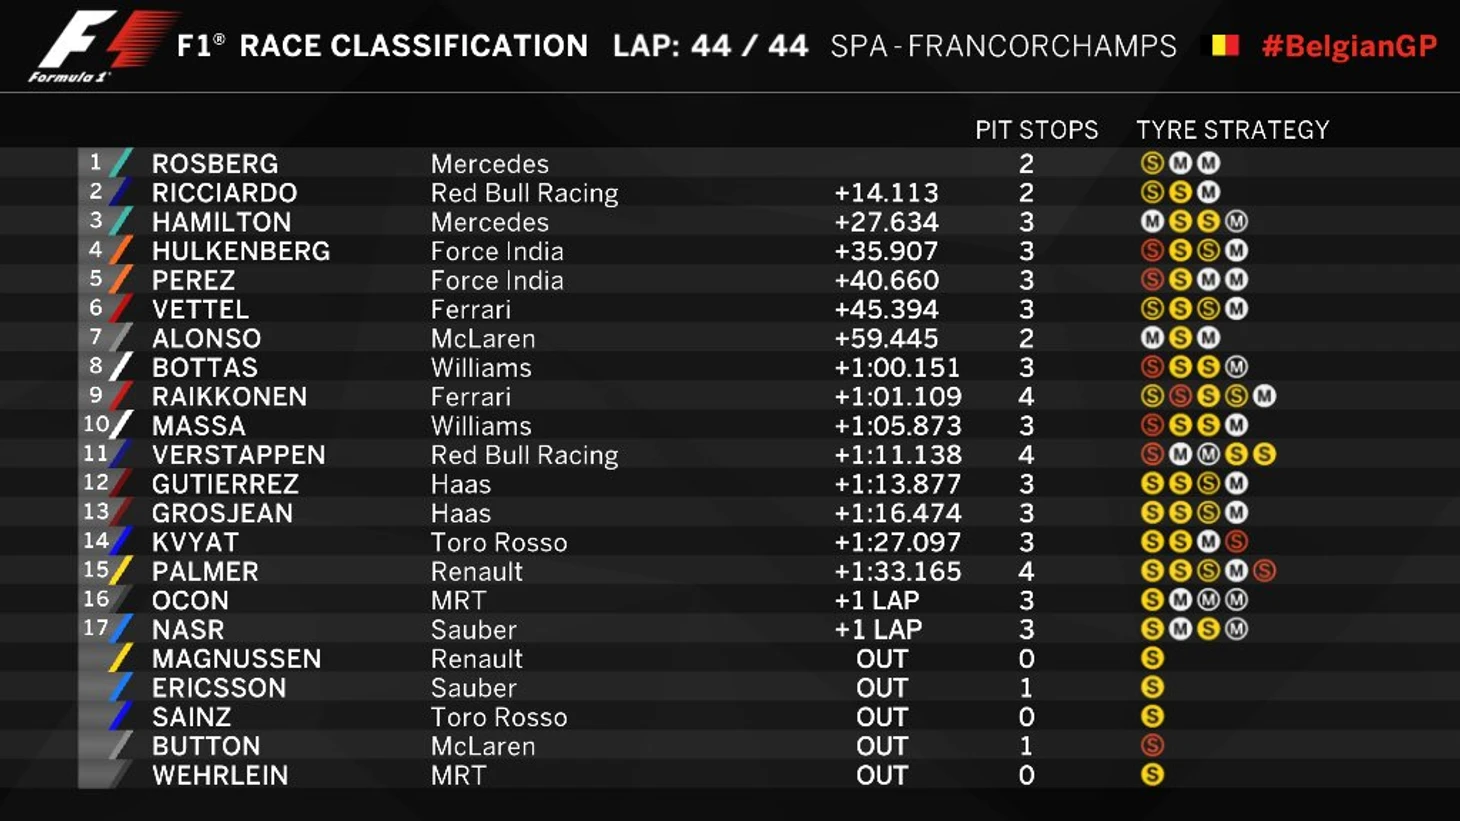Click Wehrlein's soft tyre icon

tap(1152, 774)
